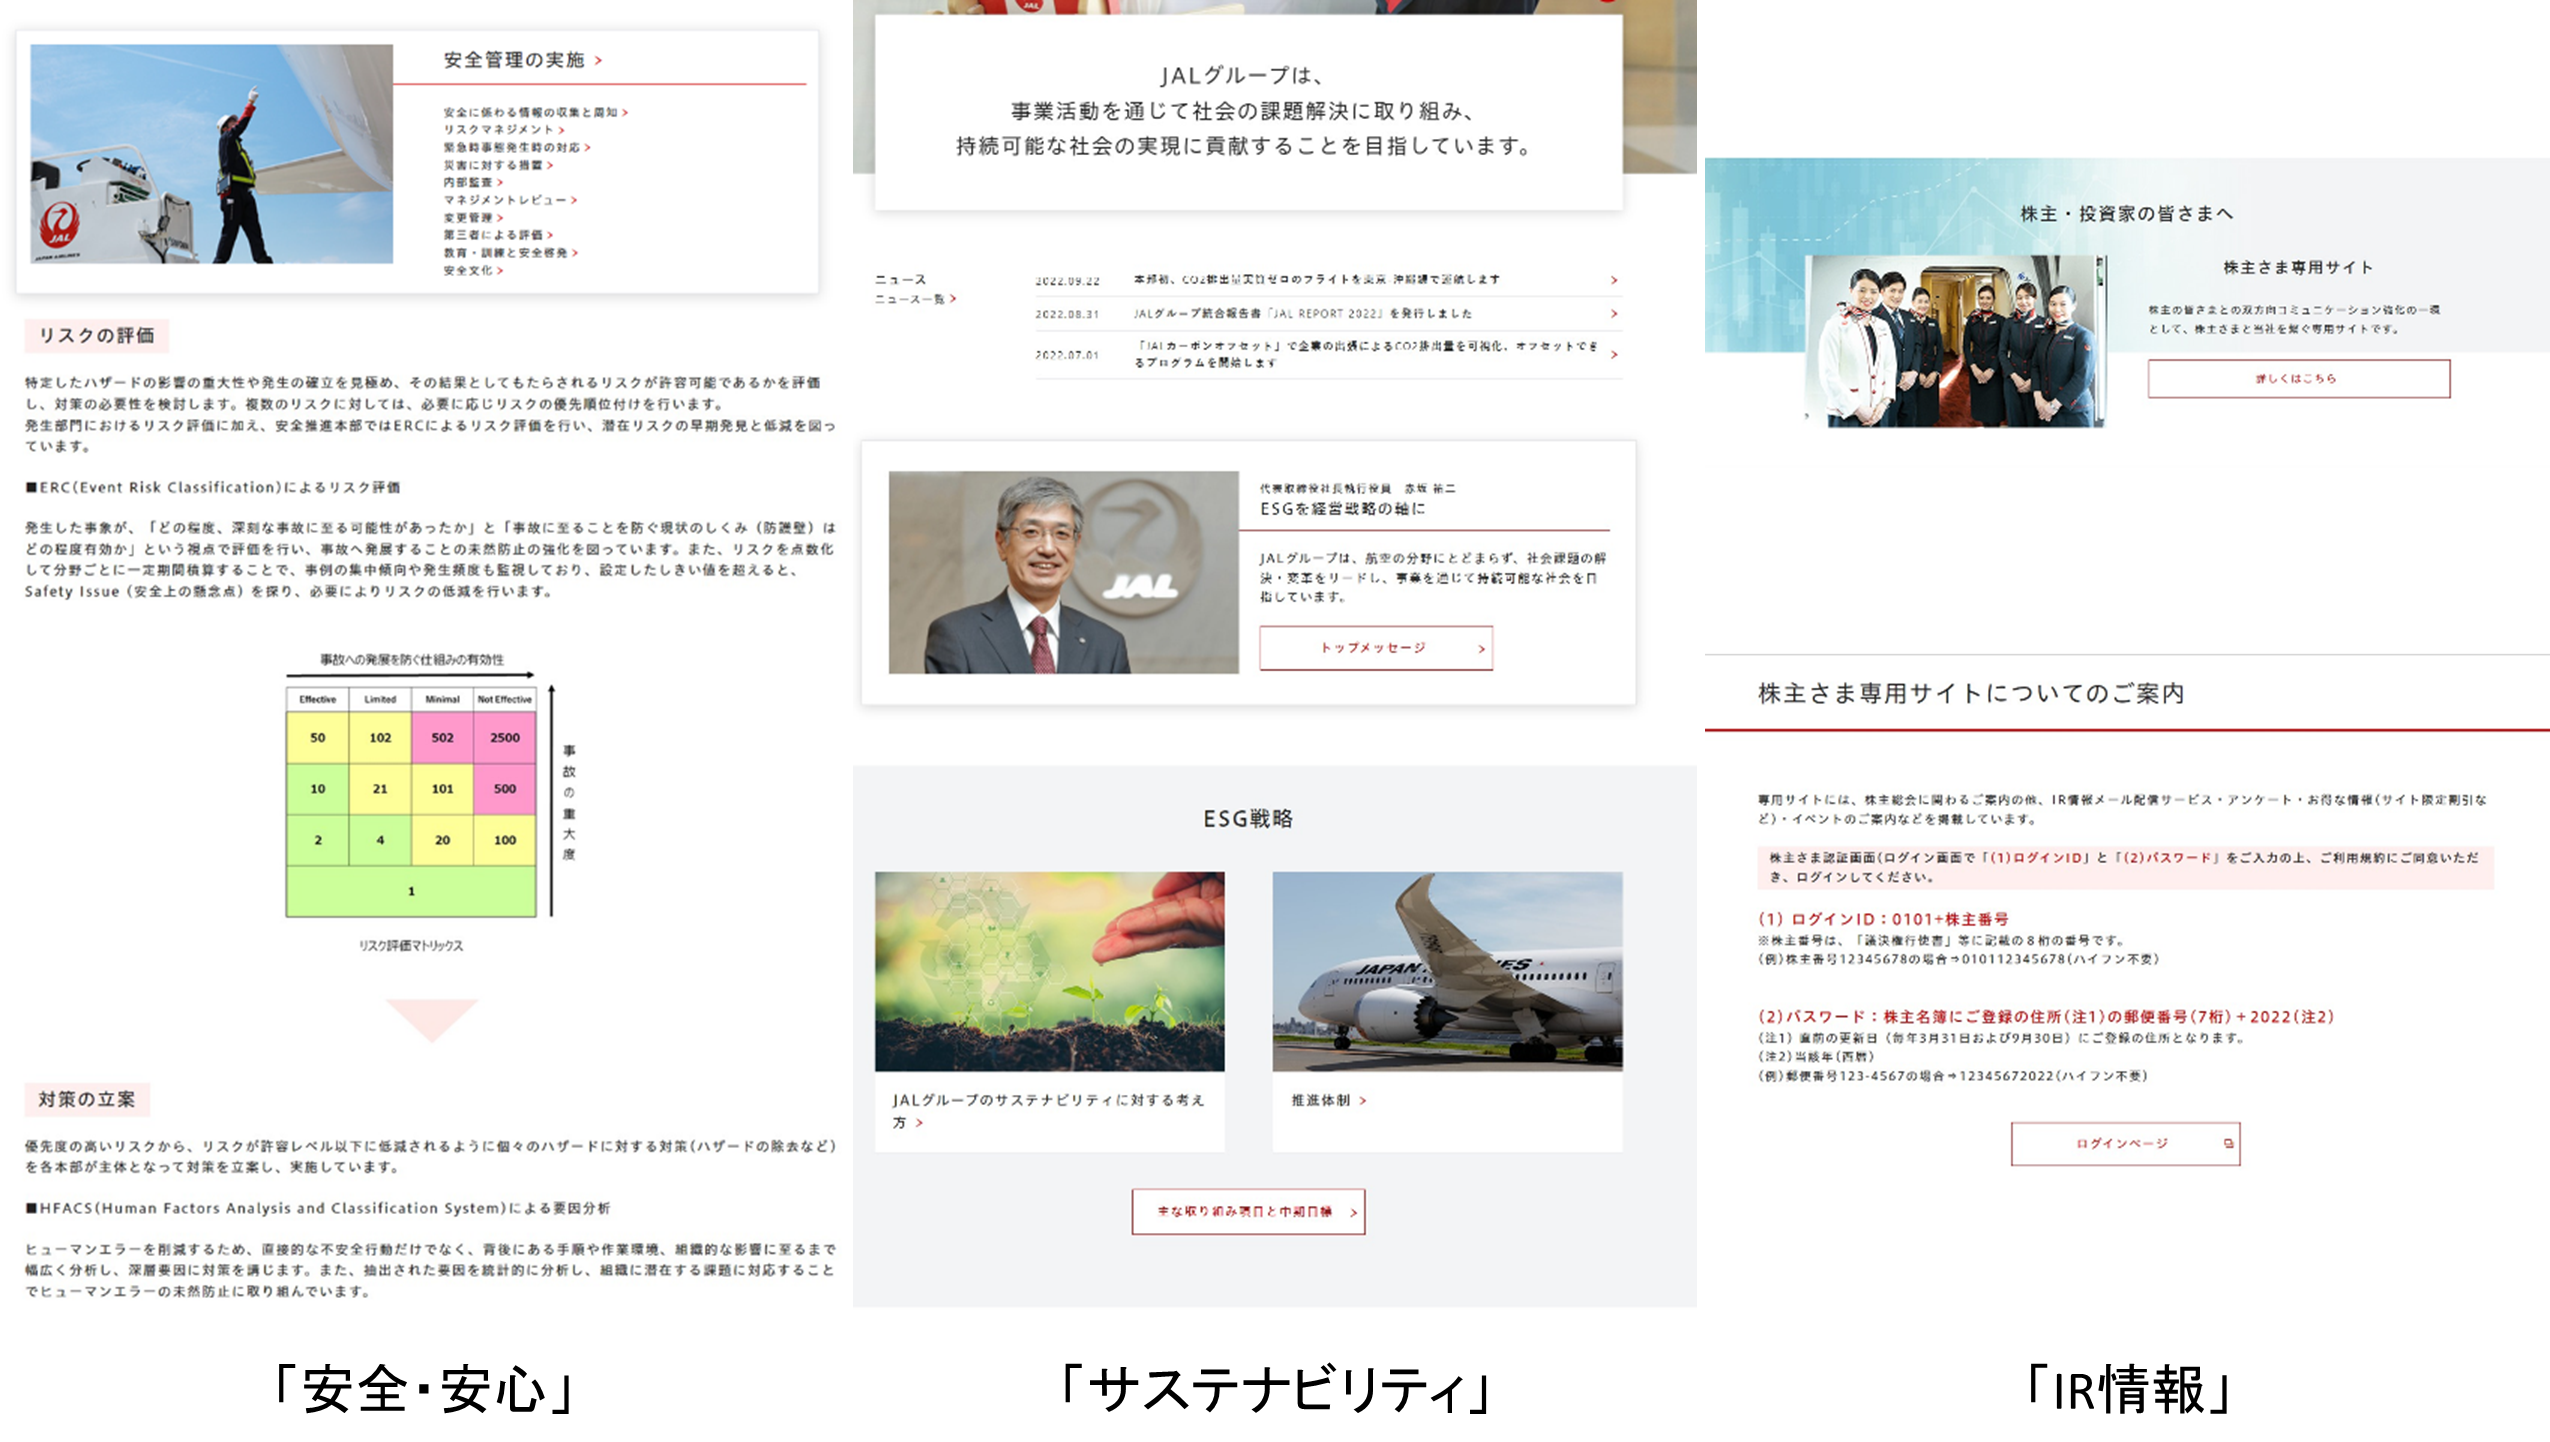Click arrow icon of 2022.09.22 news row
This screenshot has height=1442, width=2550.
[1614, 280]
